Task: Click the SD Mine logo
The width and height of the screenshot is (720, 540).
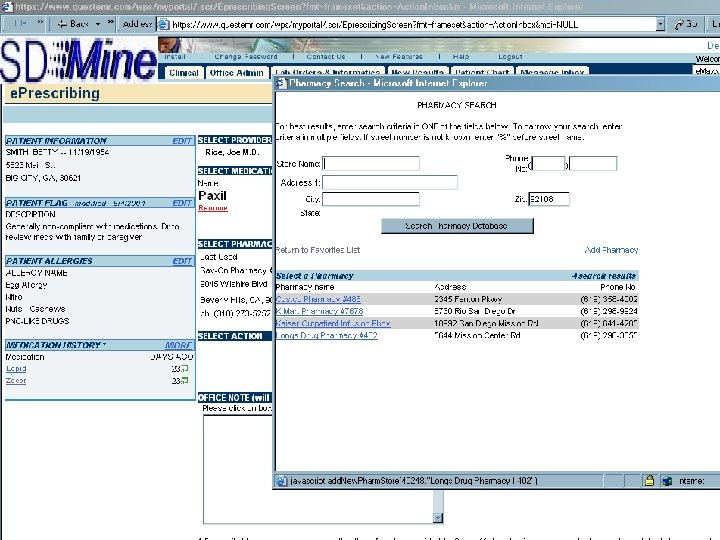Action: tap(78, 60)
